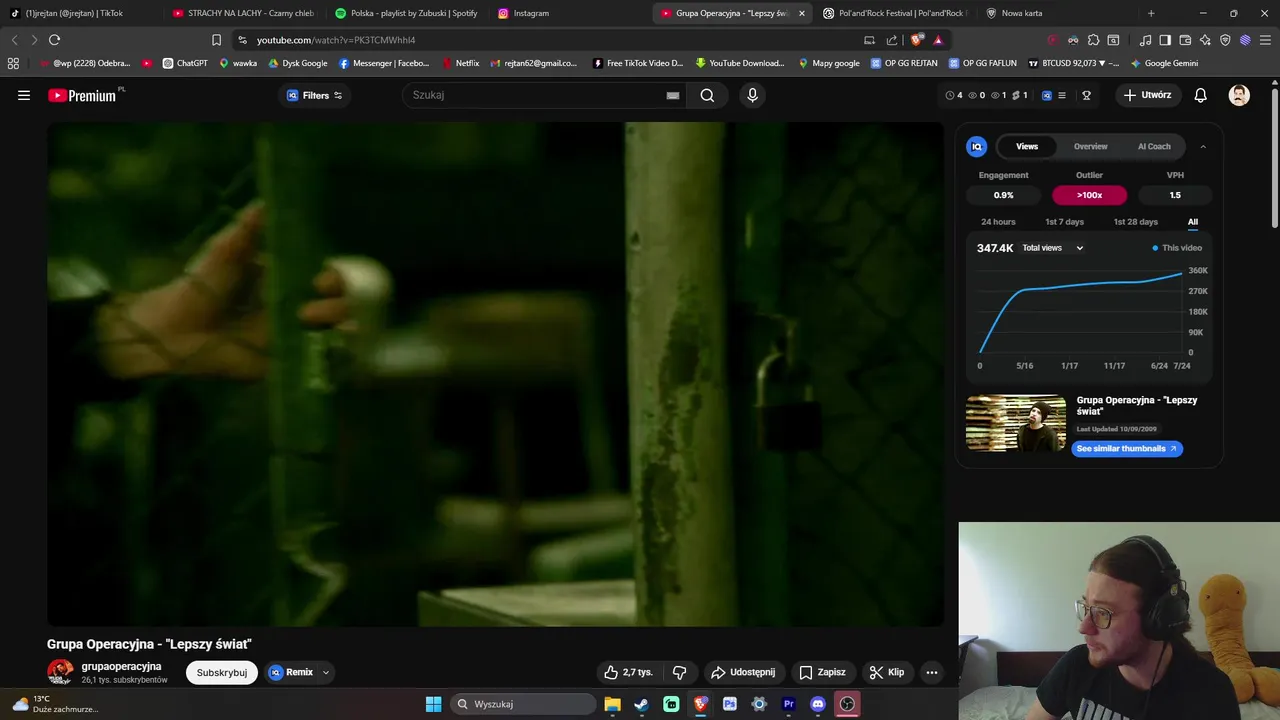Switch to vidIQ Overview tab
1280x720 pixels.
(1091, 146)
